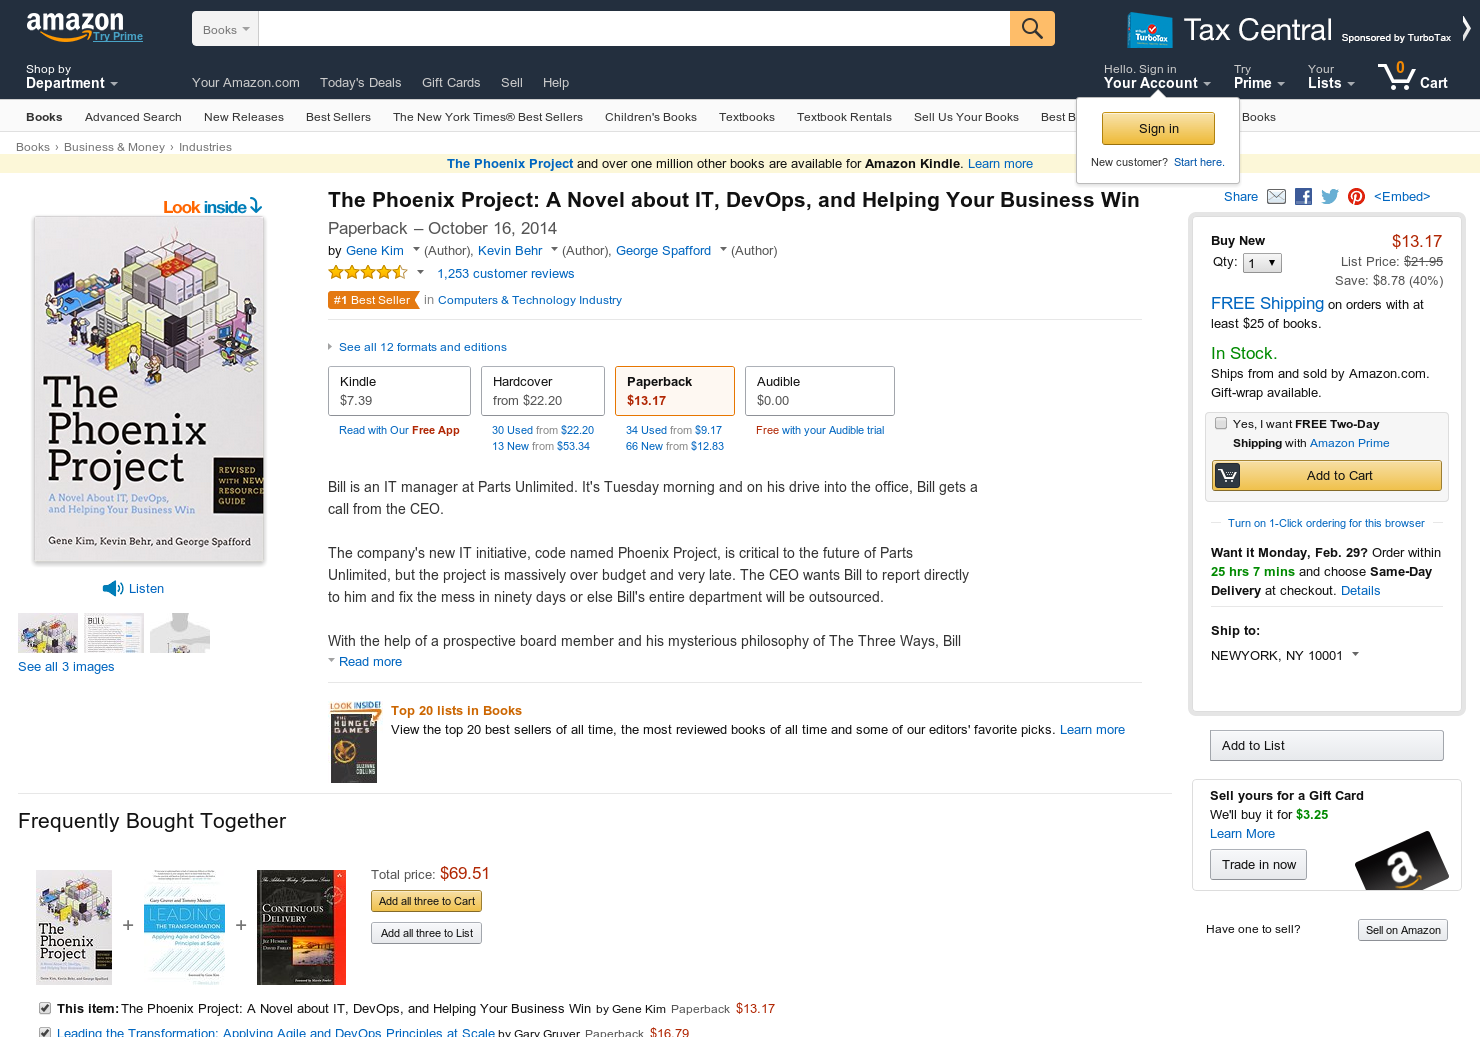The height and width of the screenshot is (1037, 1480).
Task: Share on Twitter bird icon
Action: 1330,196
